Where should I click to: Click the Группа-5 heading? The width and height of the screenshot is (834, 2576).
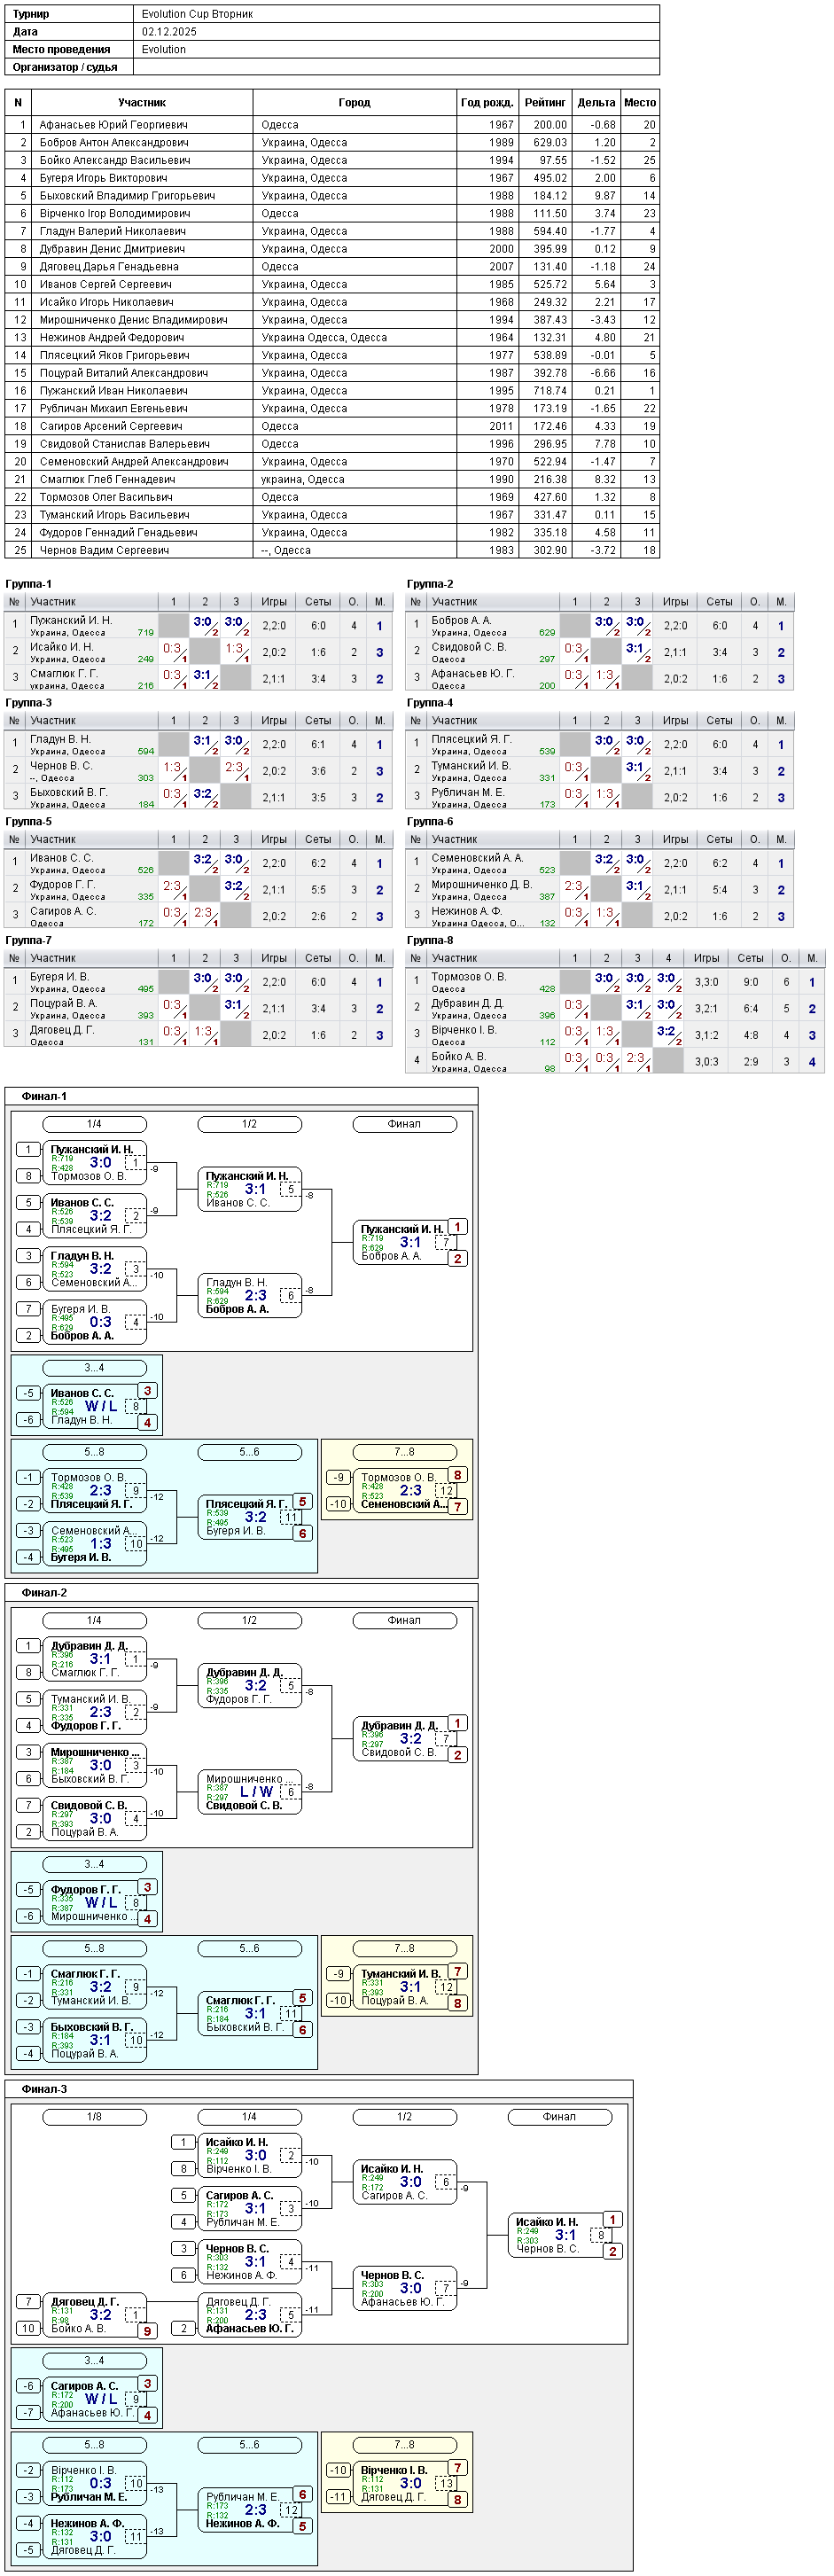coord(29,822)
